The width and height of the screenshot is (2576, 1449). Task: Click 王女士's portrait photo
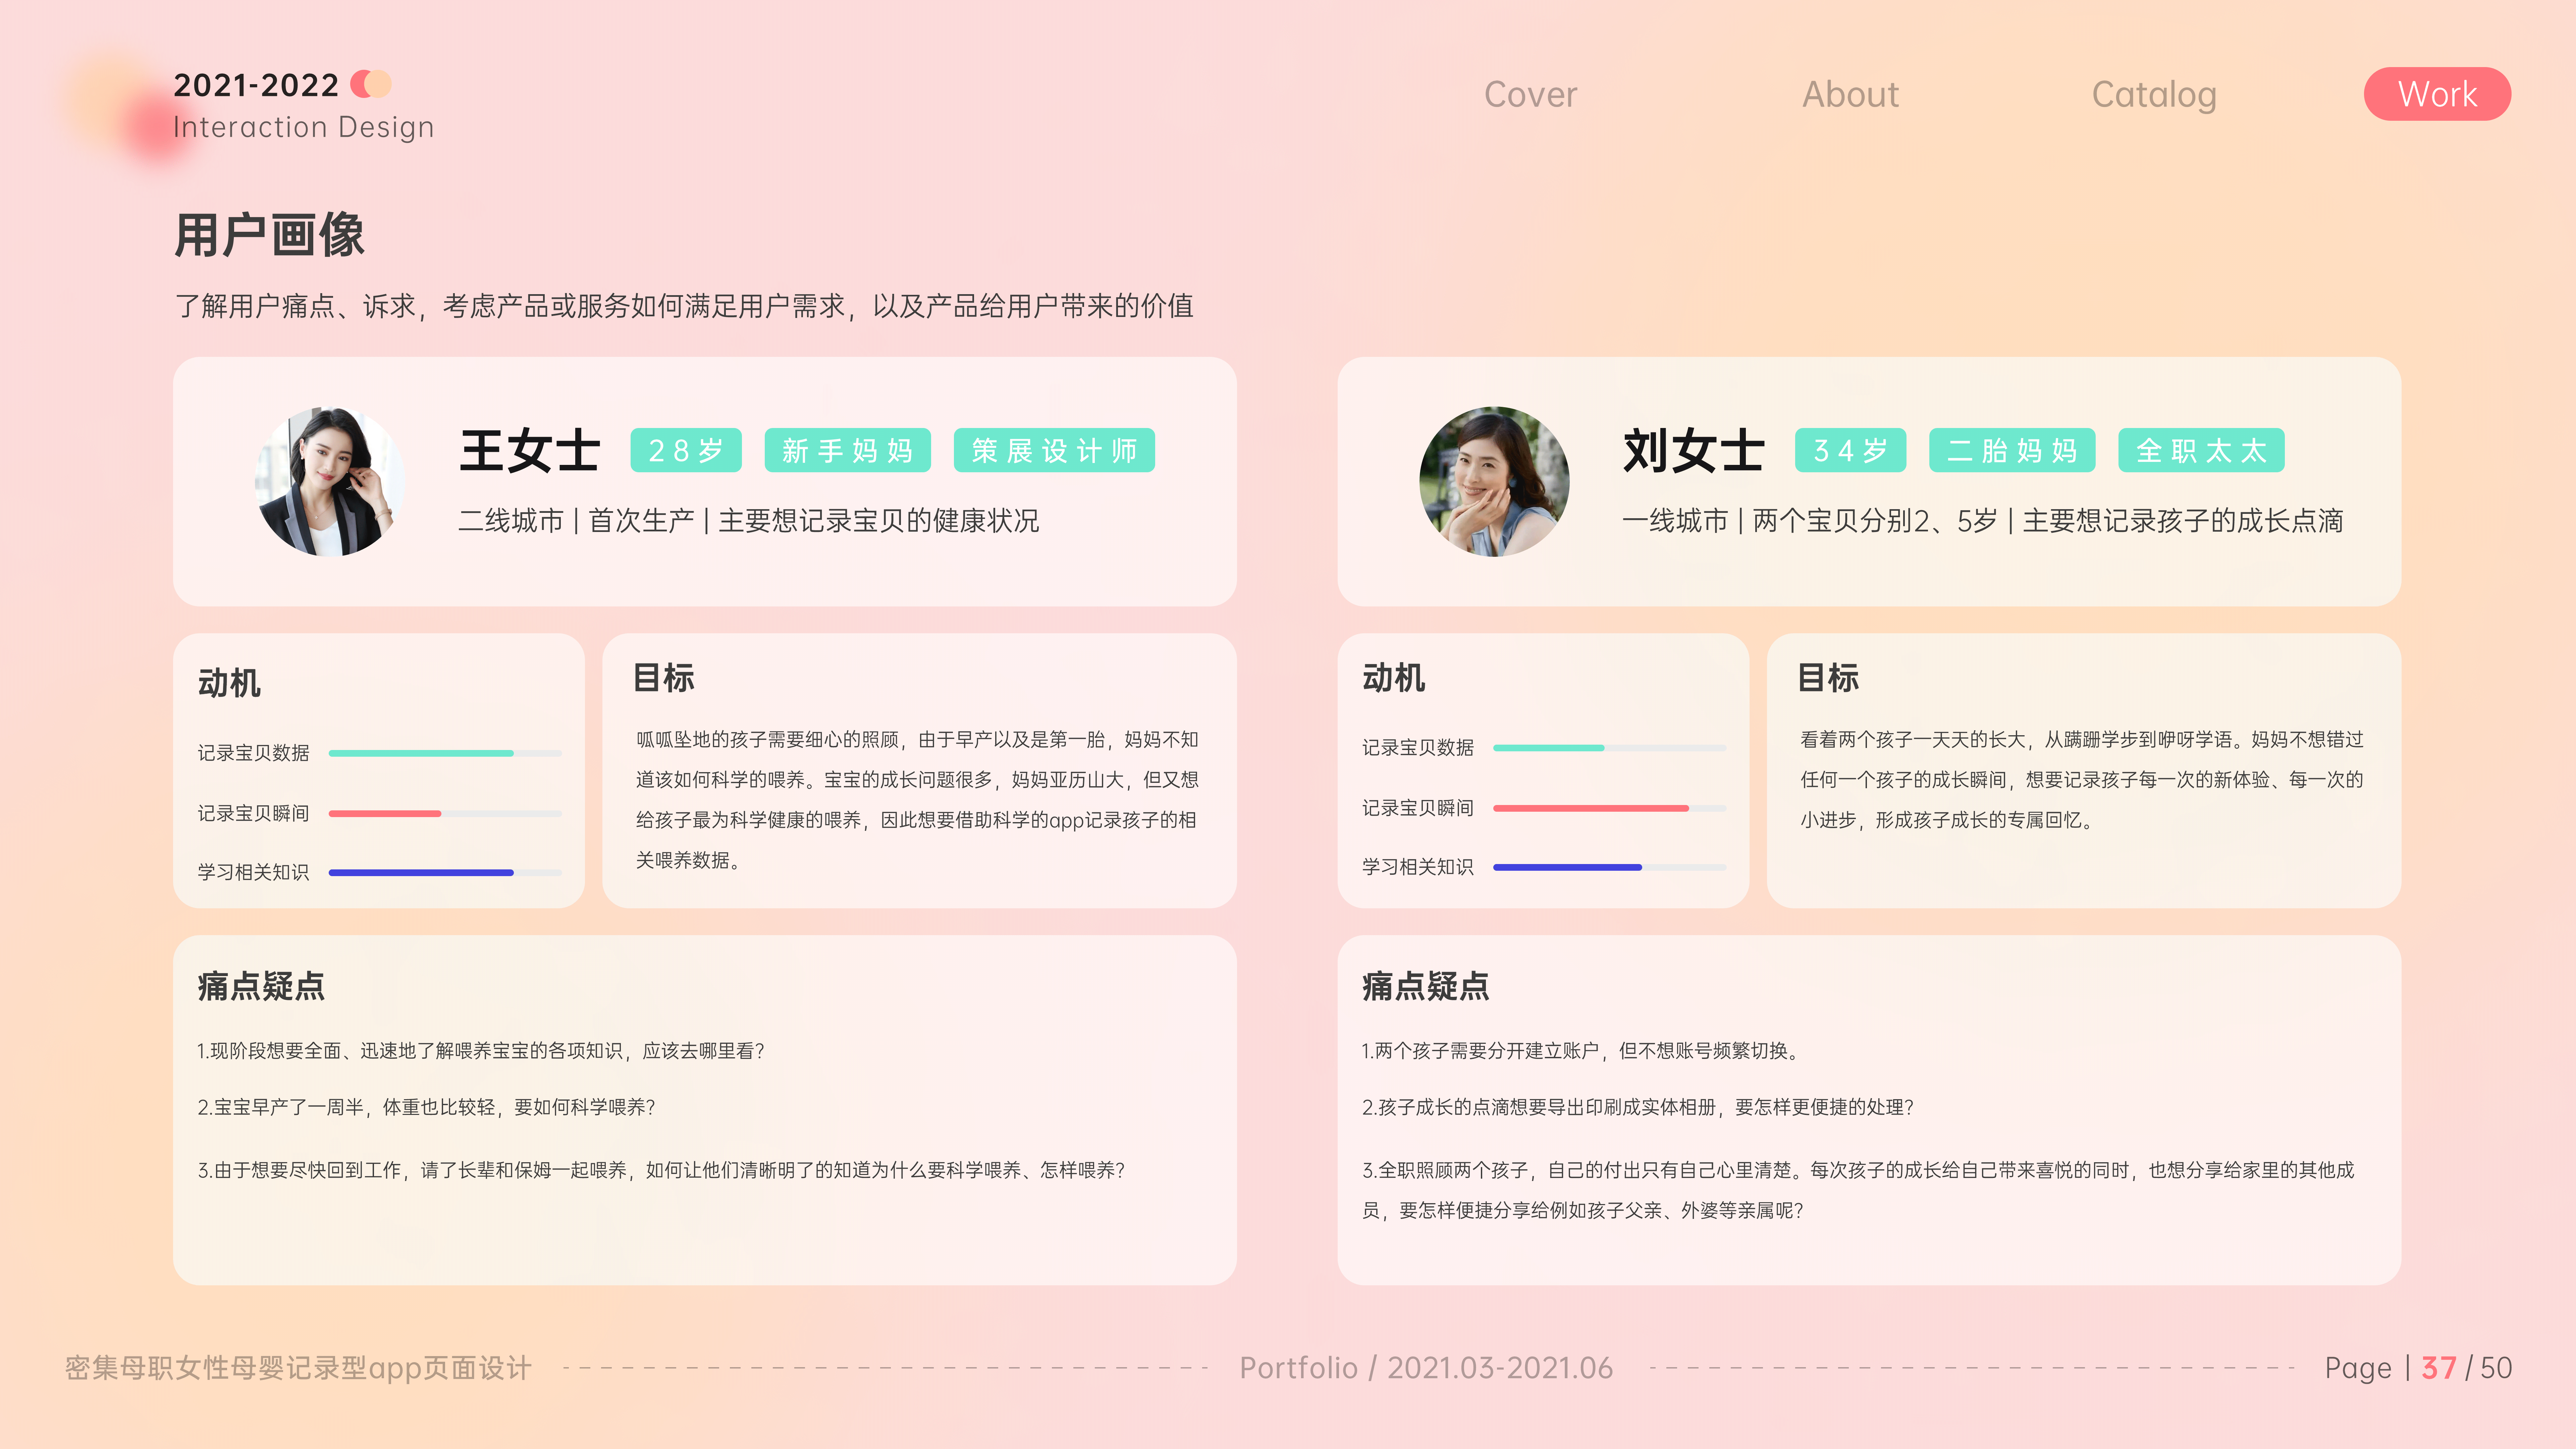(x=330, y=481)
